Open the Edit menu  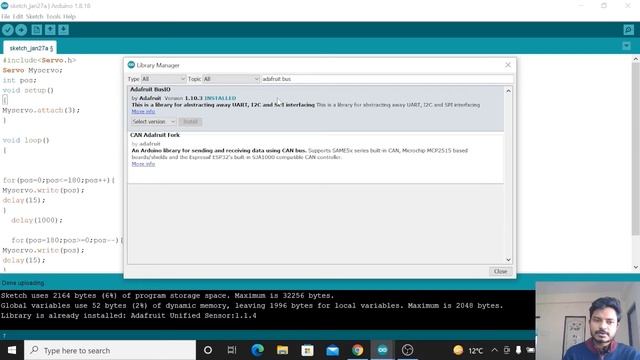click(x=18, y=16)
